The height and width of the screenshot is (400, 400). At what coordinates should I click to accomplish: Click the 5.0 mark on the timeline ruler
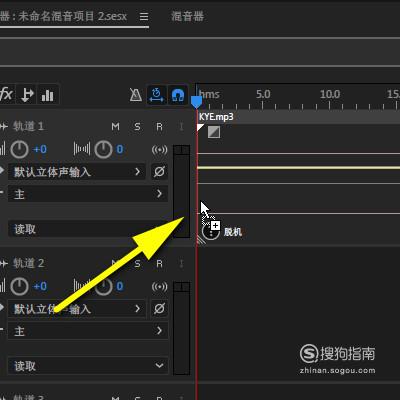click(263, 94)
